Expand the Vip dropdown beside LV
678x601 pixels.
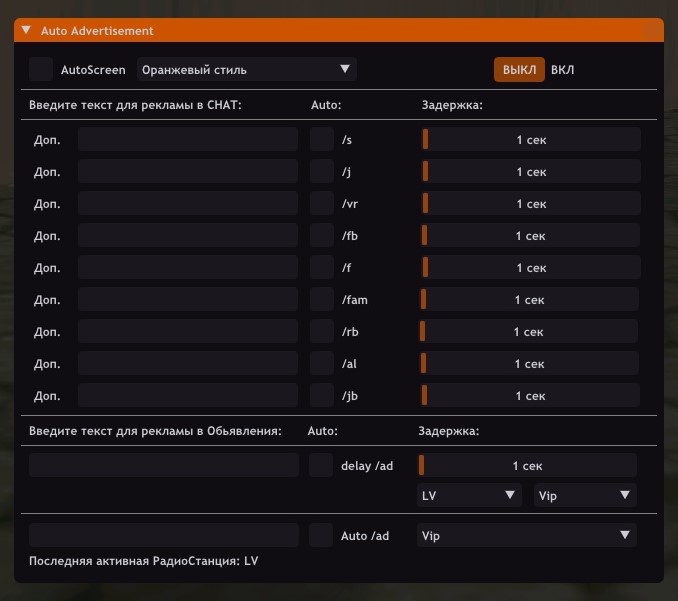click(x=584, y=495)
